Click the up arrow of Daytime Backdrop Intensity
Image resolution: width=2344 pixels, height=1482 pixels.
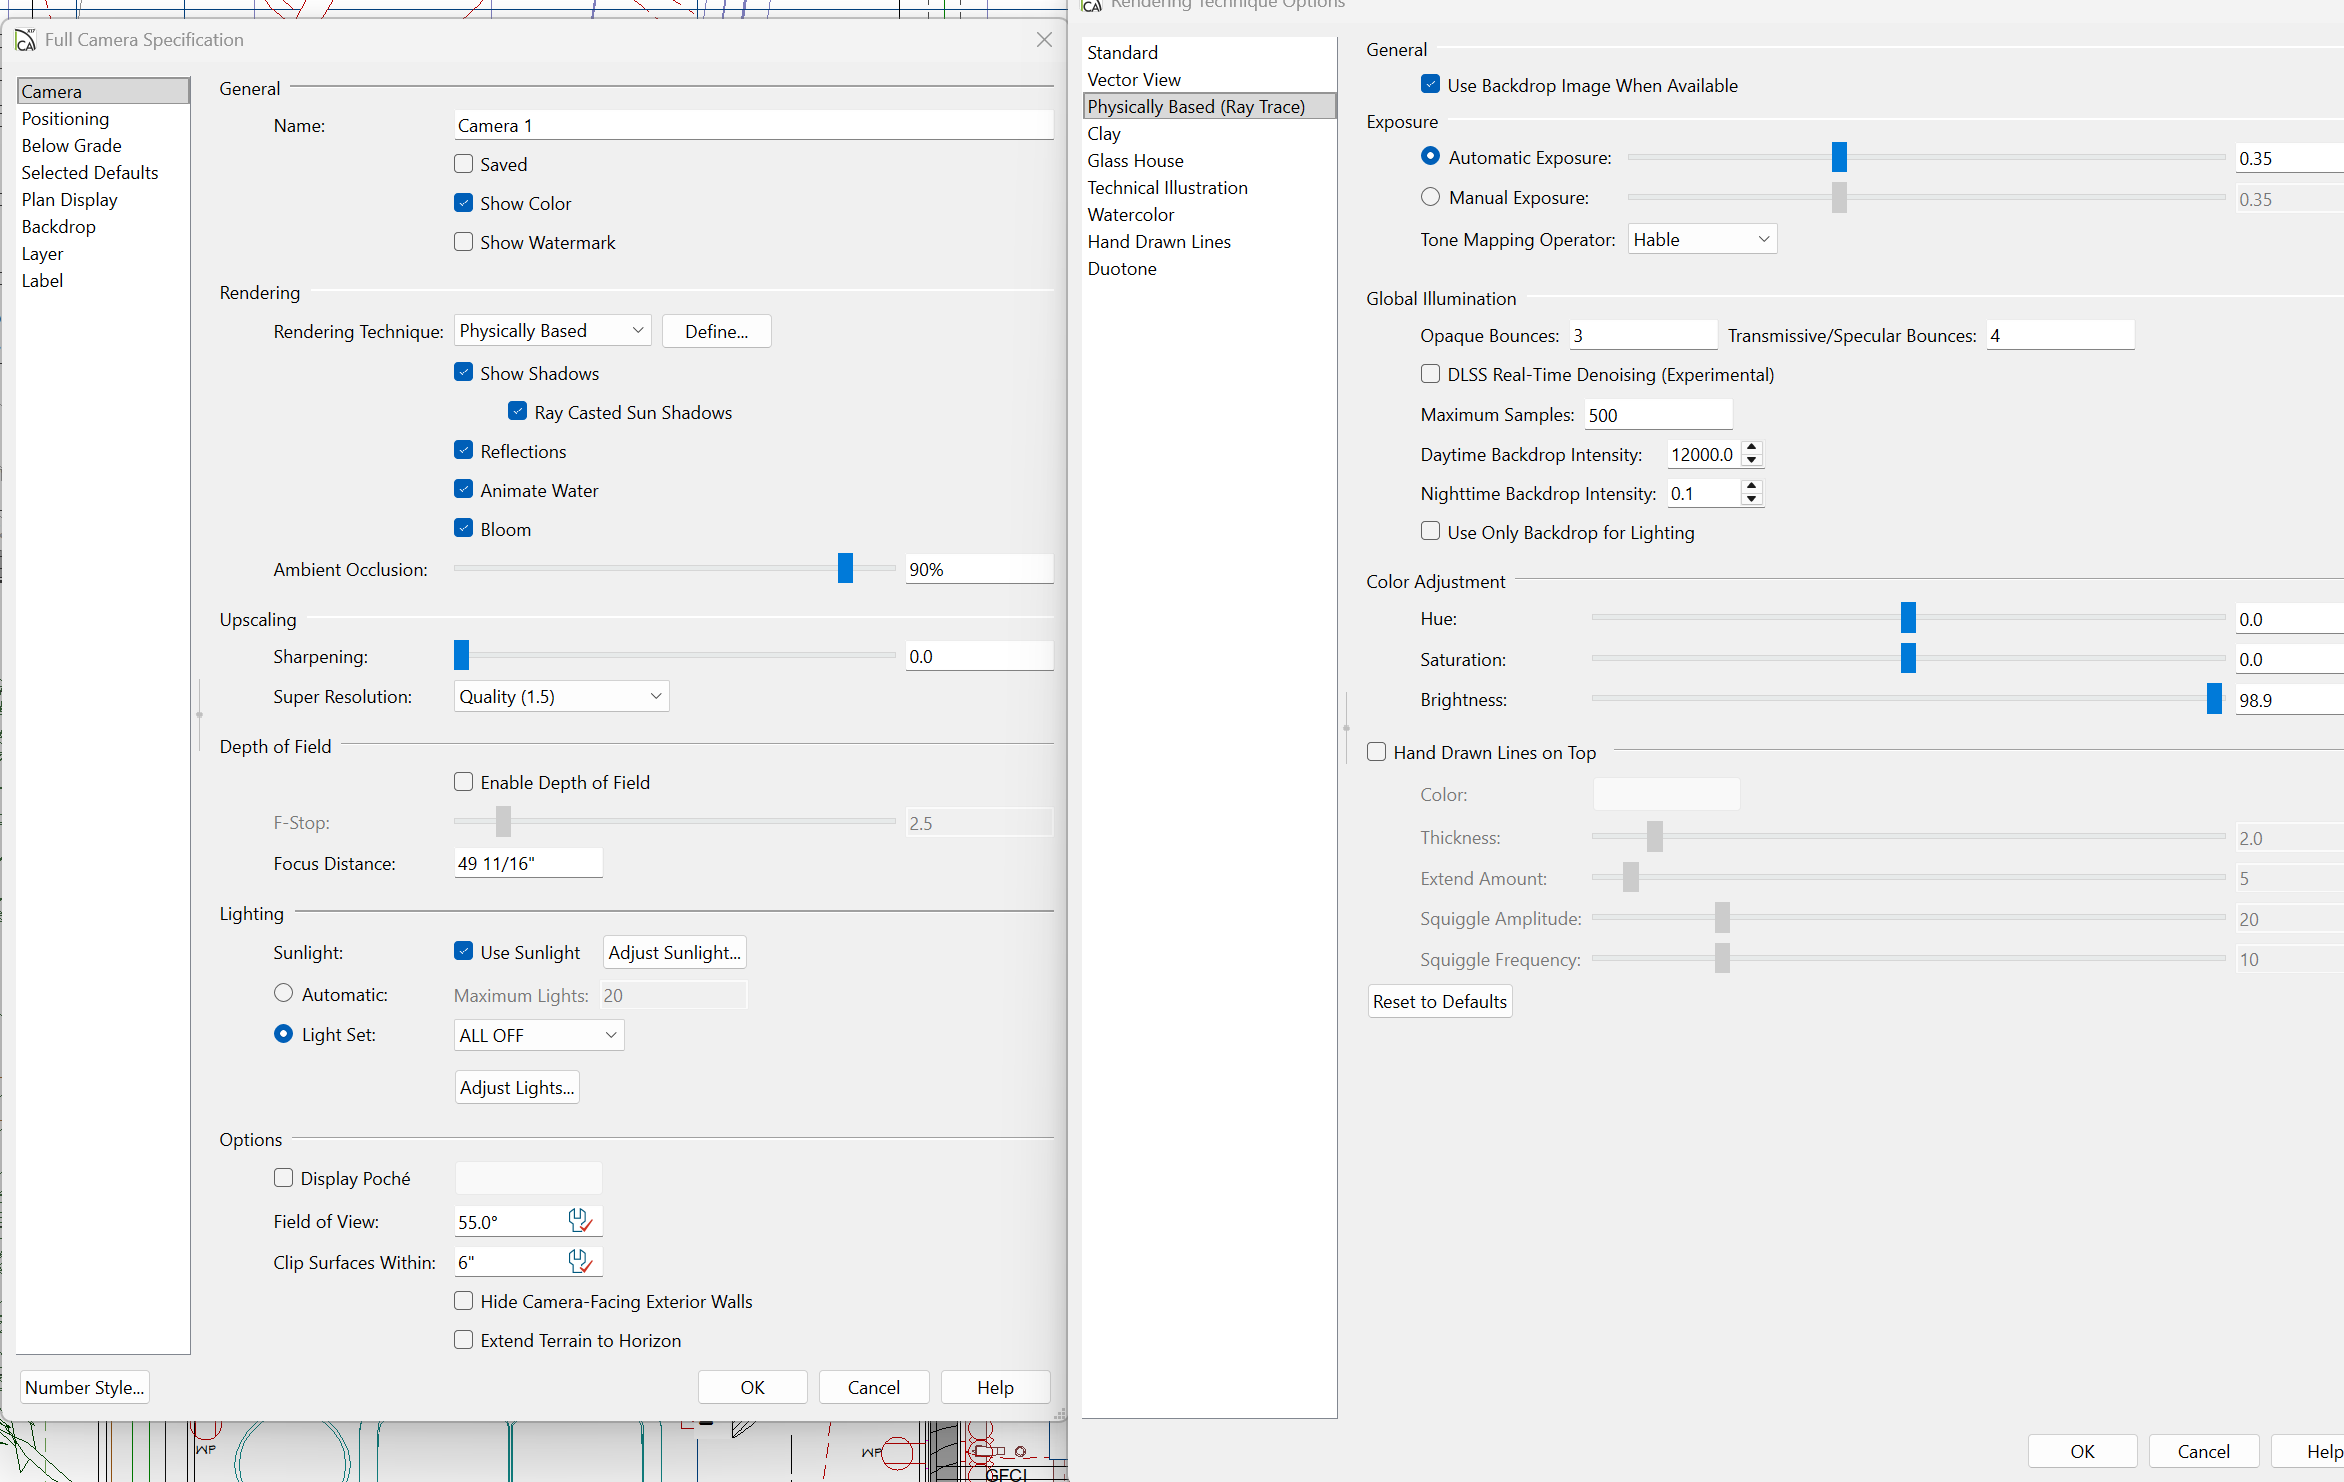1752,448
